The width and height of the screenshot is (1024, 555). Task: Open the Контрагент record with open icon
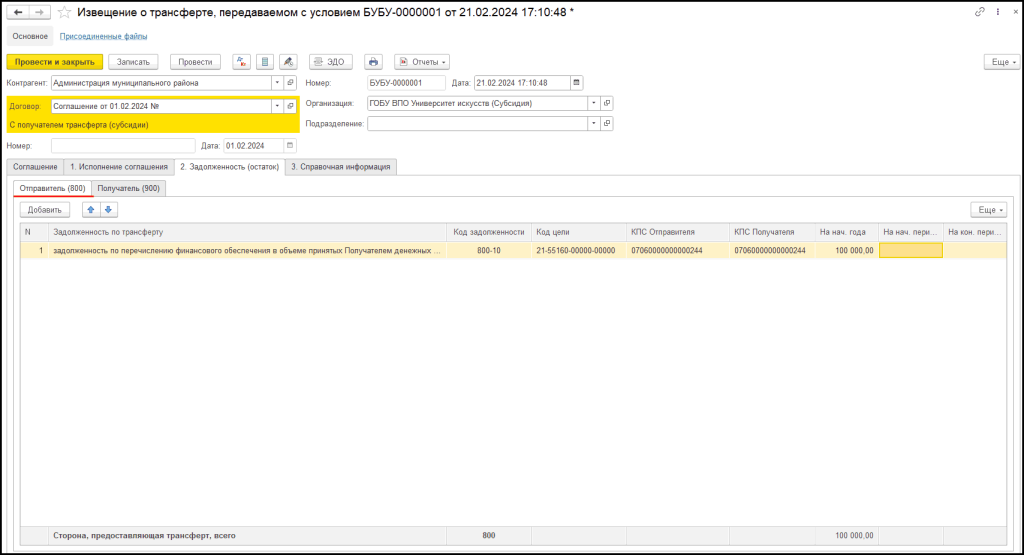291,83
